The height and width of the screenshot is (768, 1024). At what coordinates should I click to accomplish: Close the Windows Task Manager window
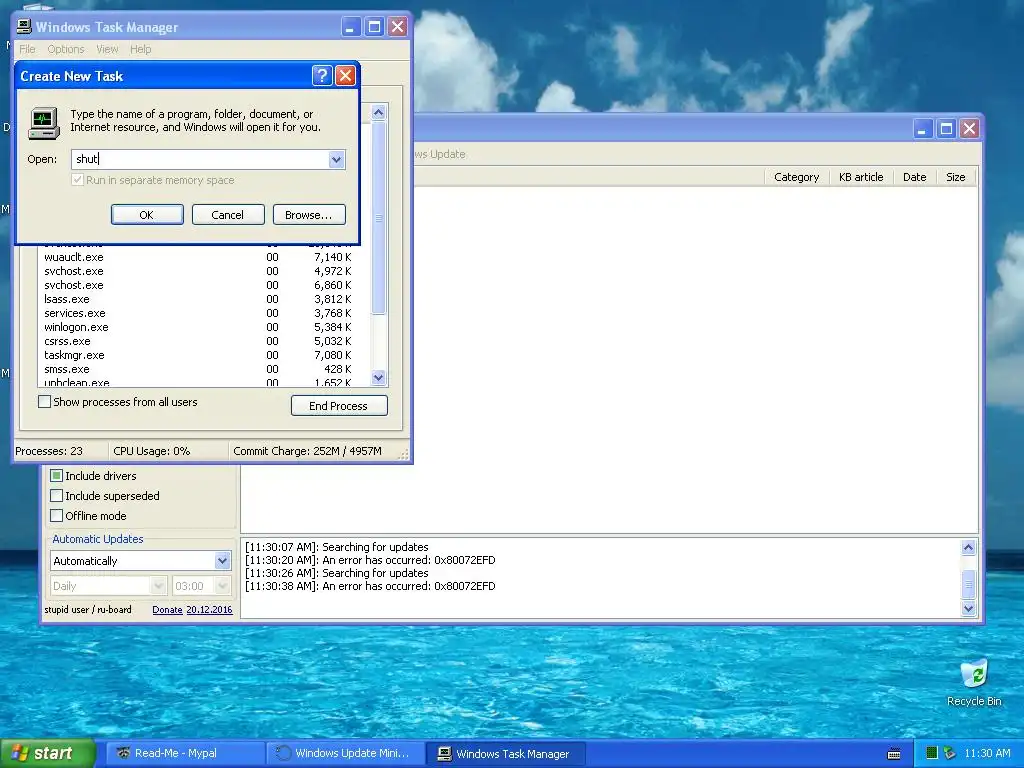click(x=398, y=27)
